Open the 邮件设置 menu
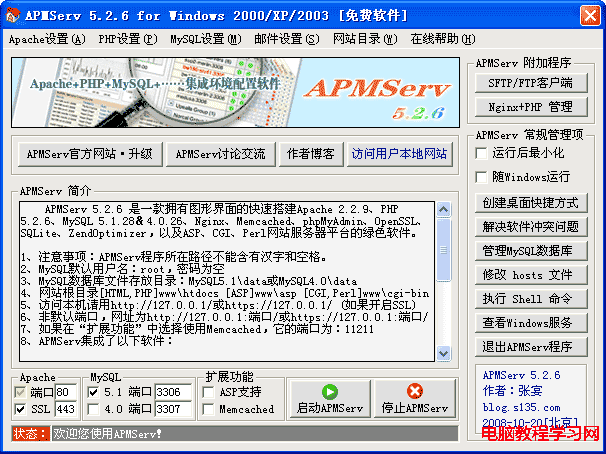 [287, 39]
